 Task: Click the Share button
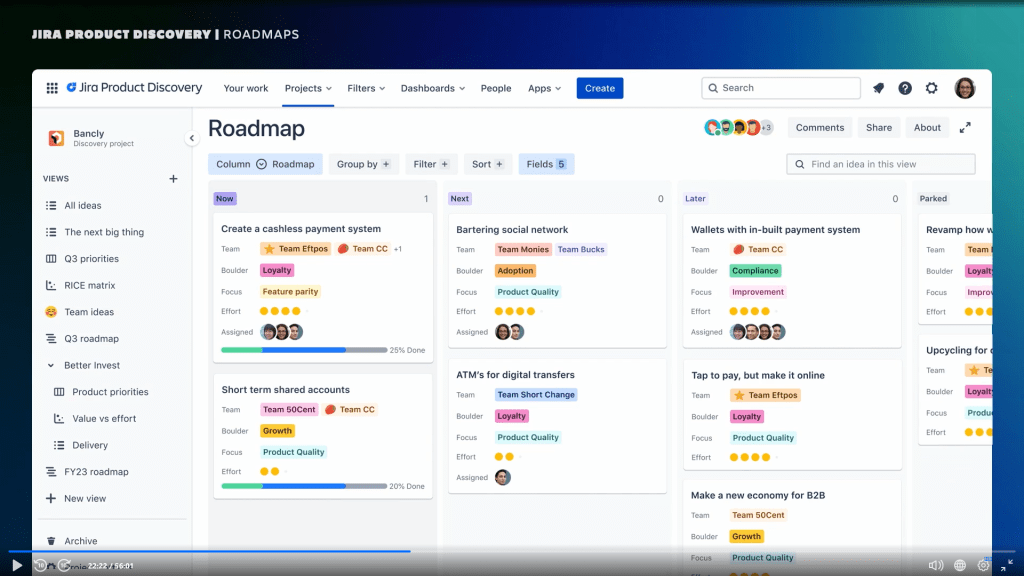(x=879, y=128)
